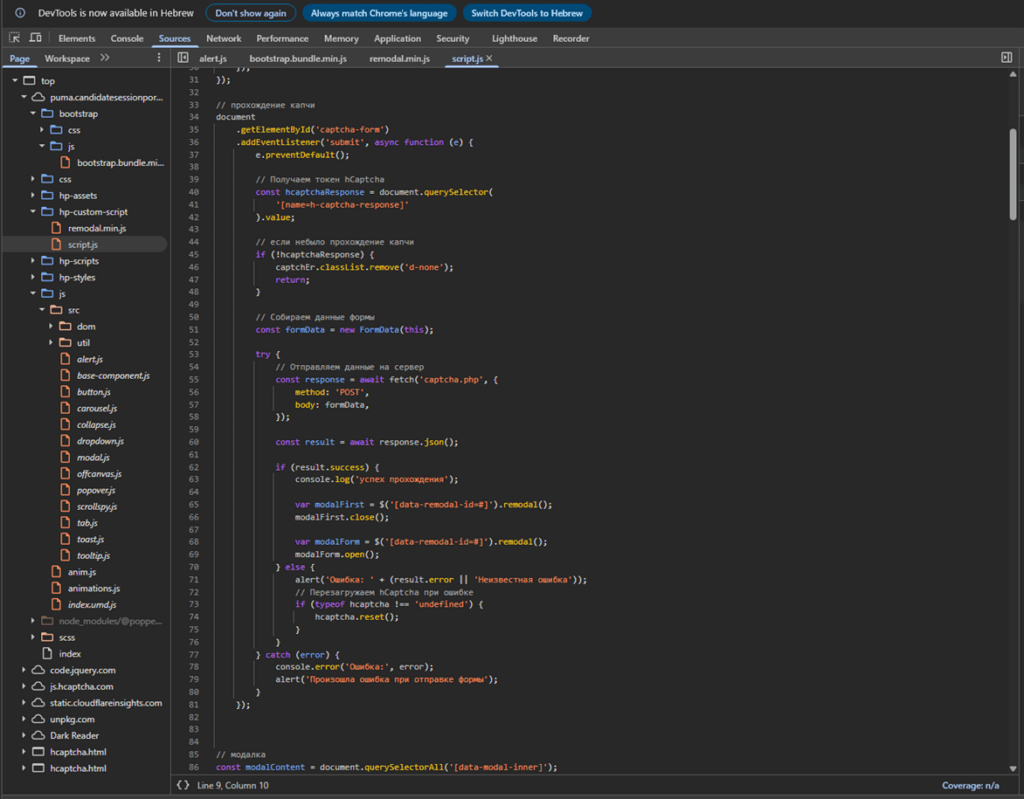This screenshot has height=799, width=1024.
Task: Click the button.js file icon
Action: 65,391
